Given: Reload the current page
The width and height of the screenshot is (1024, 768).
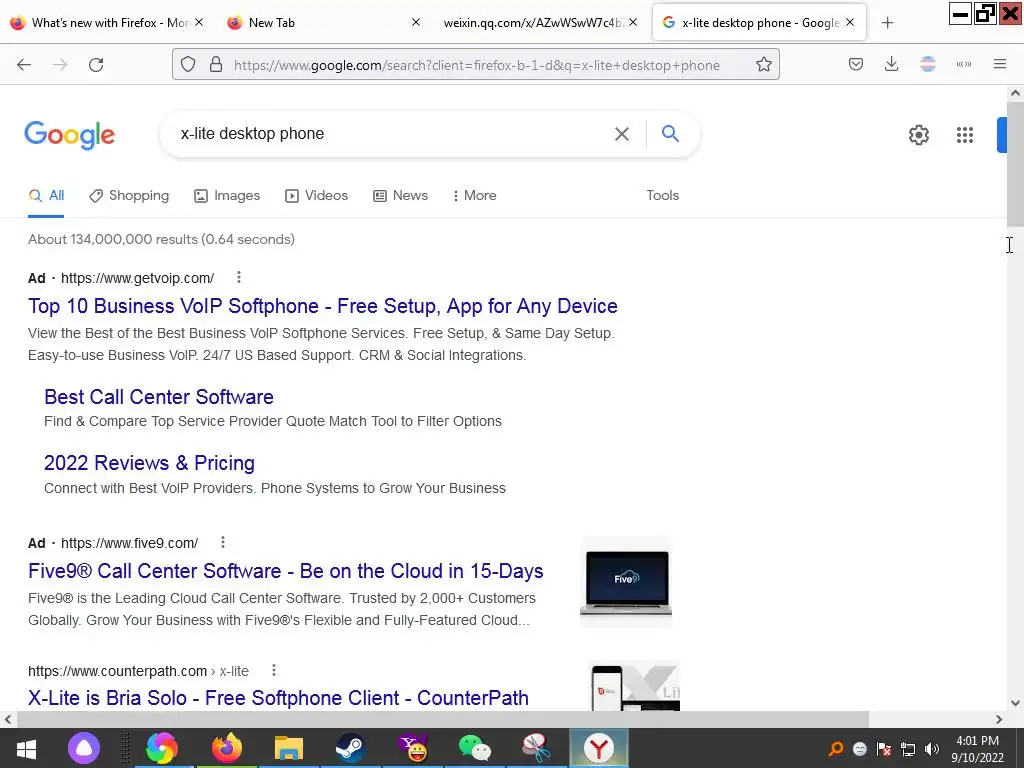Looking at the screenshot, I should (96, 65).
